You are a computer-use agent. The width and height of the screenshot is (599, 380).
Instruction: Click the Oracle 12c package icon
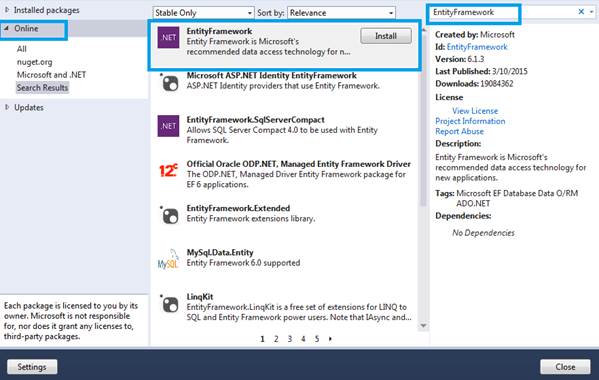coord(168,170)
